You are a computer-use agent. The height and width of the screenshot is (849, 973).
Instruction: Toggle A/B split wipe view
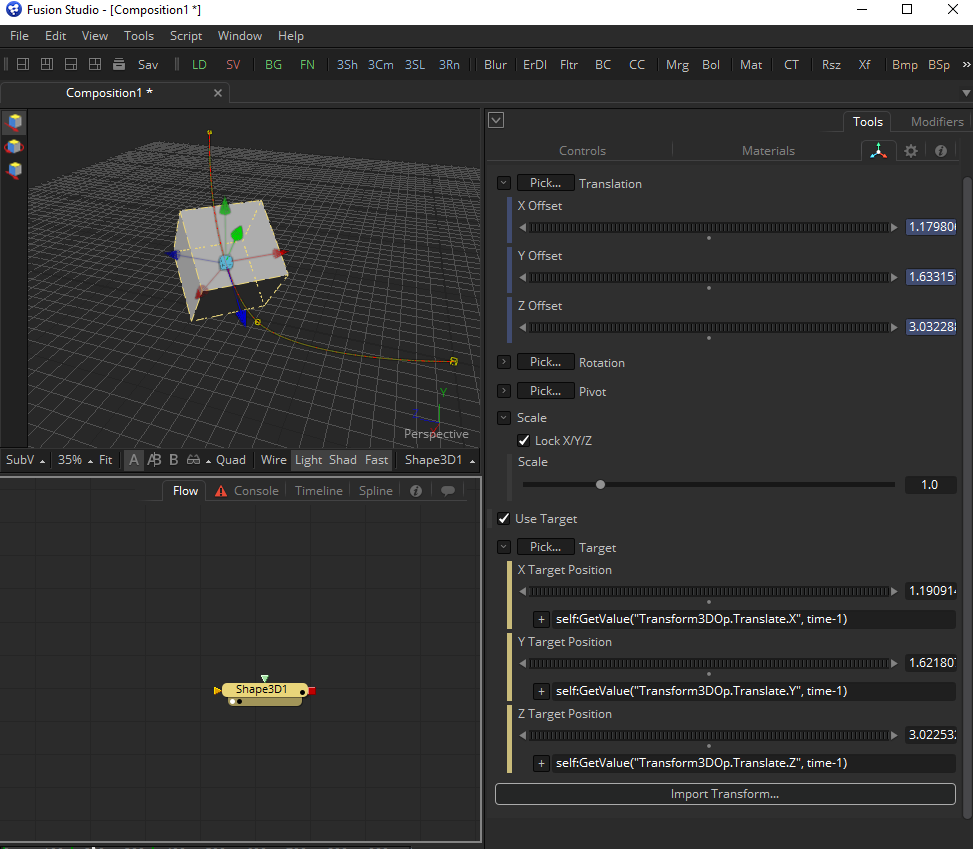154,460
